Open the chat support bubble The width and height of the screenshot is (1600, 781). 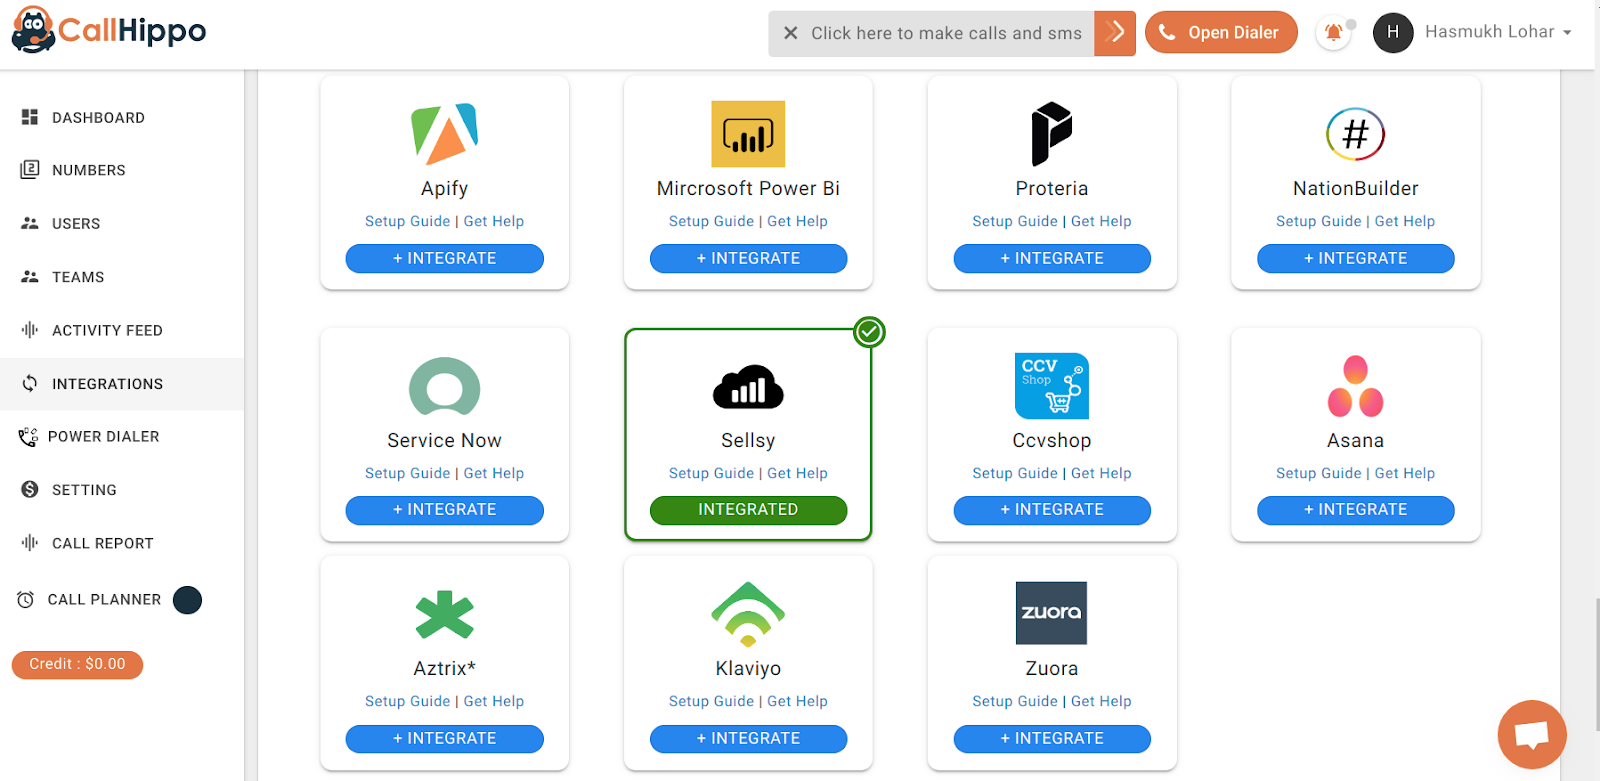click(1531, 735)
